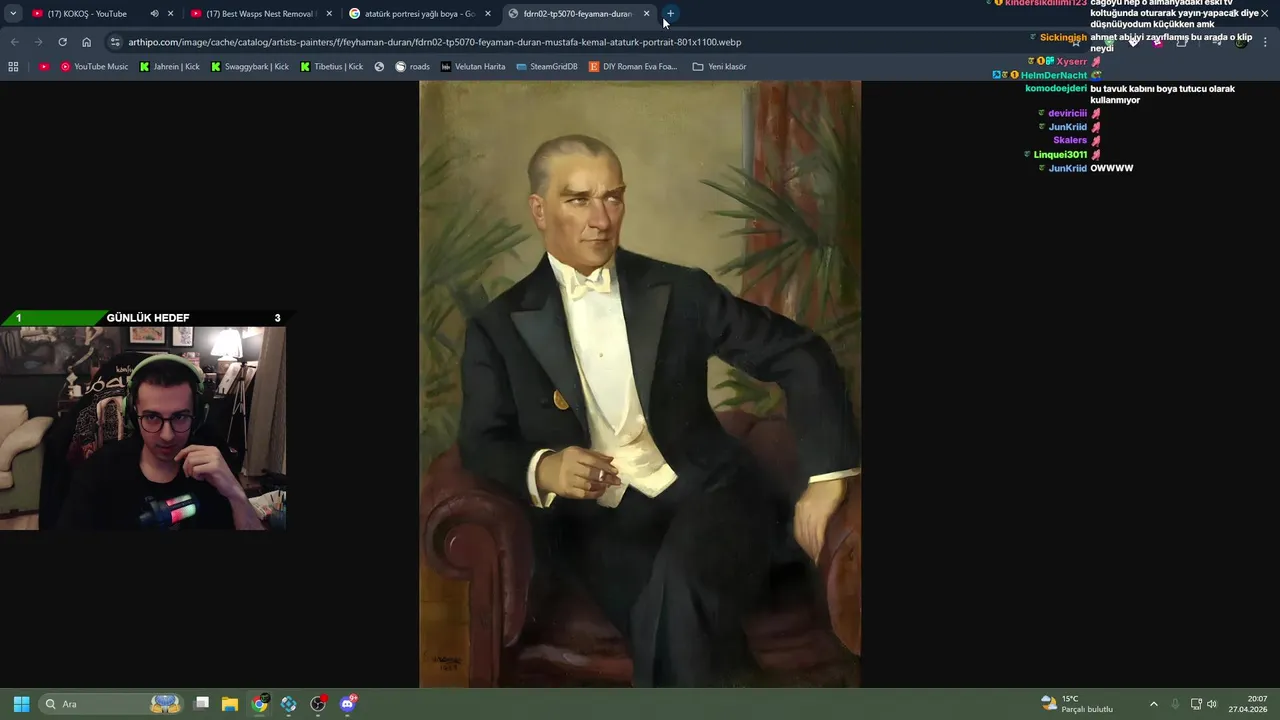Click the OWWWW chat message

point(1111,168)
